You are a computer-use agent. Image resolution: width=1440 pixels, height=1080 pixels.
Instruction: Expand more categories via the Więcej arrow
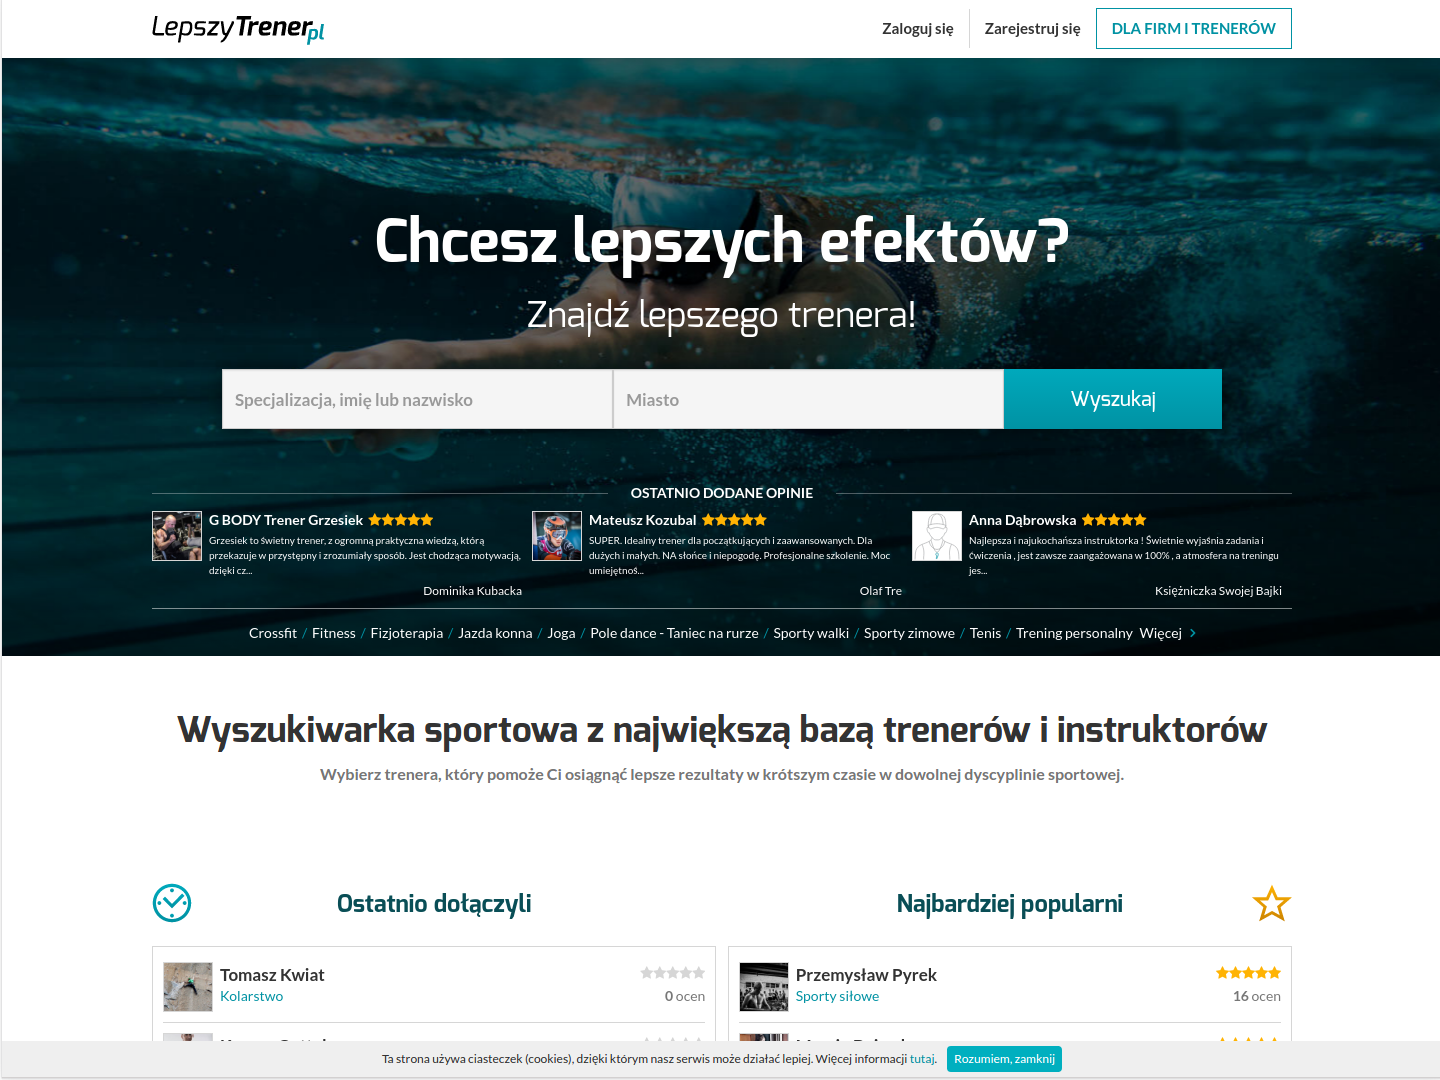coord(1193,633)
